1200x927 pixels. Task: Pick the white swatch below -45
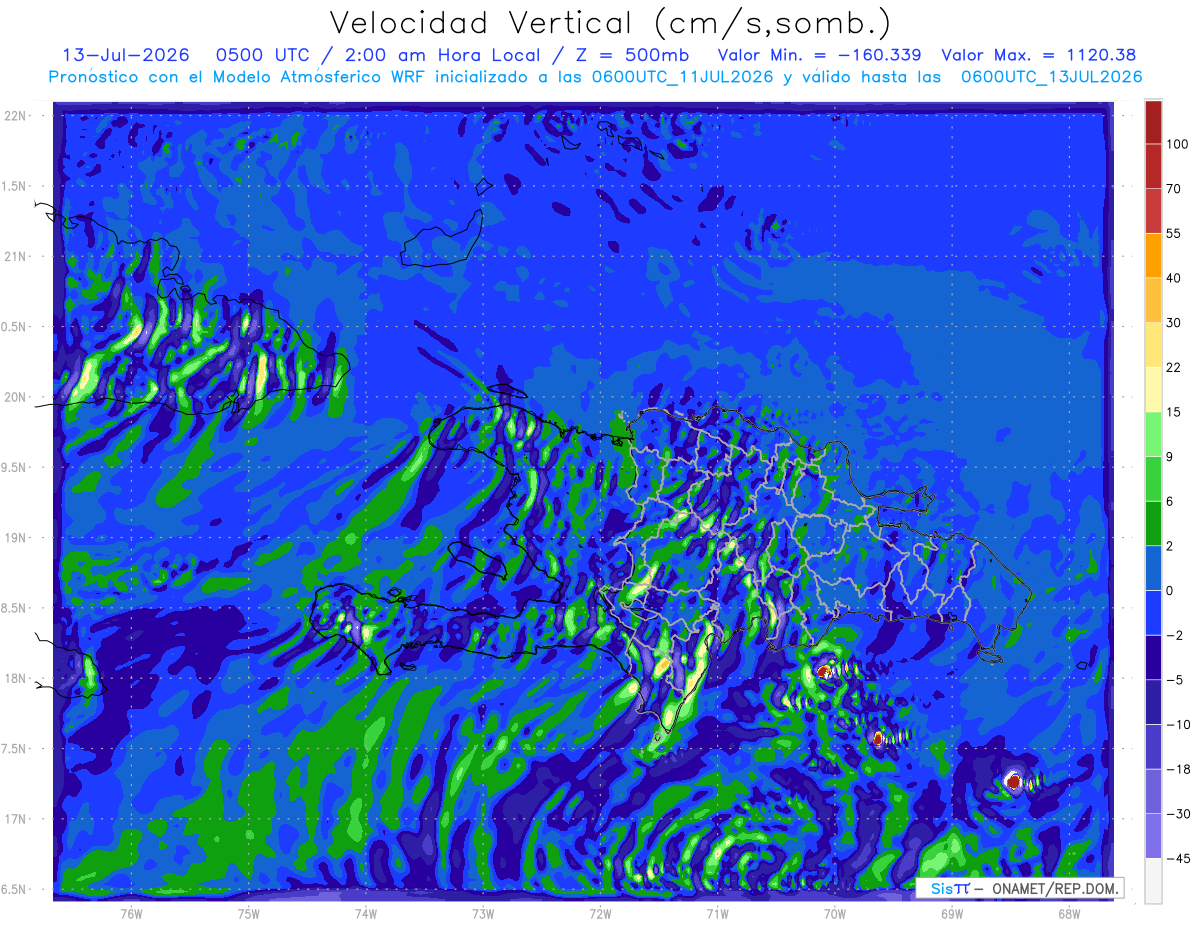[1154, 881]
